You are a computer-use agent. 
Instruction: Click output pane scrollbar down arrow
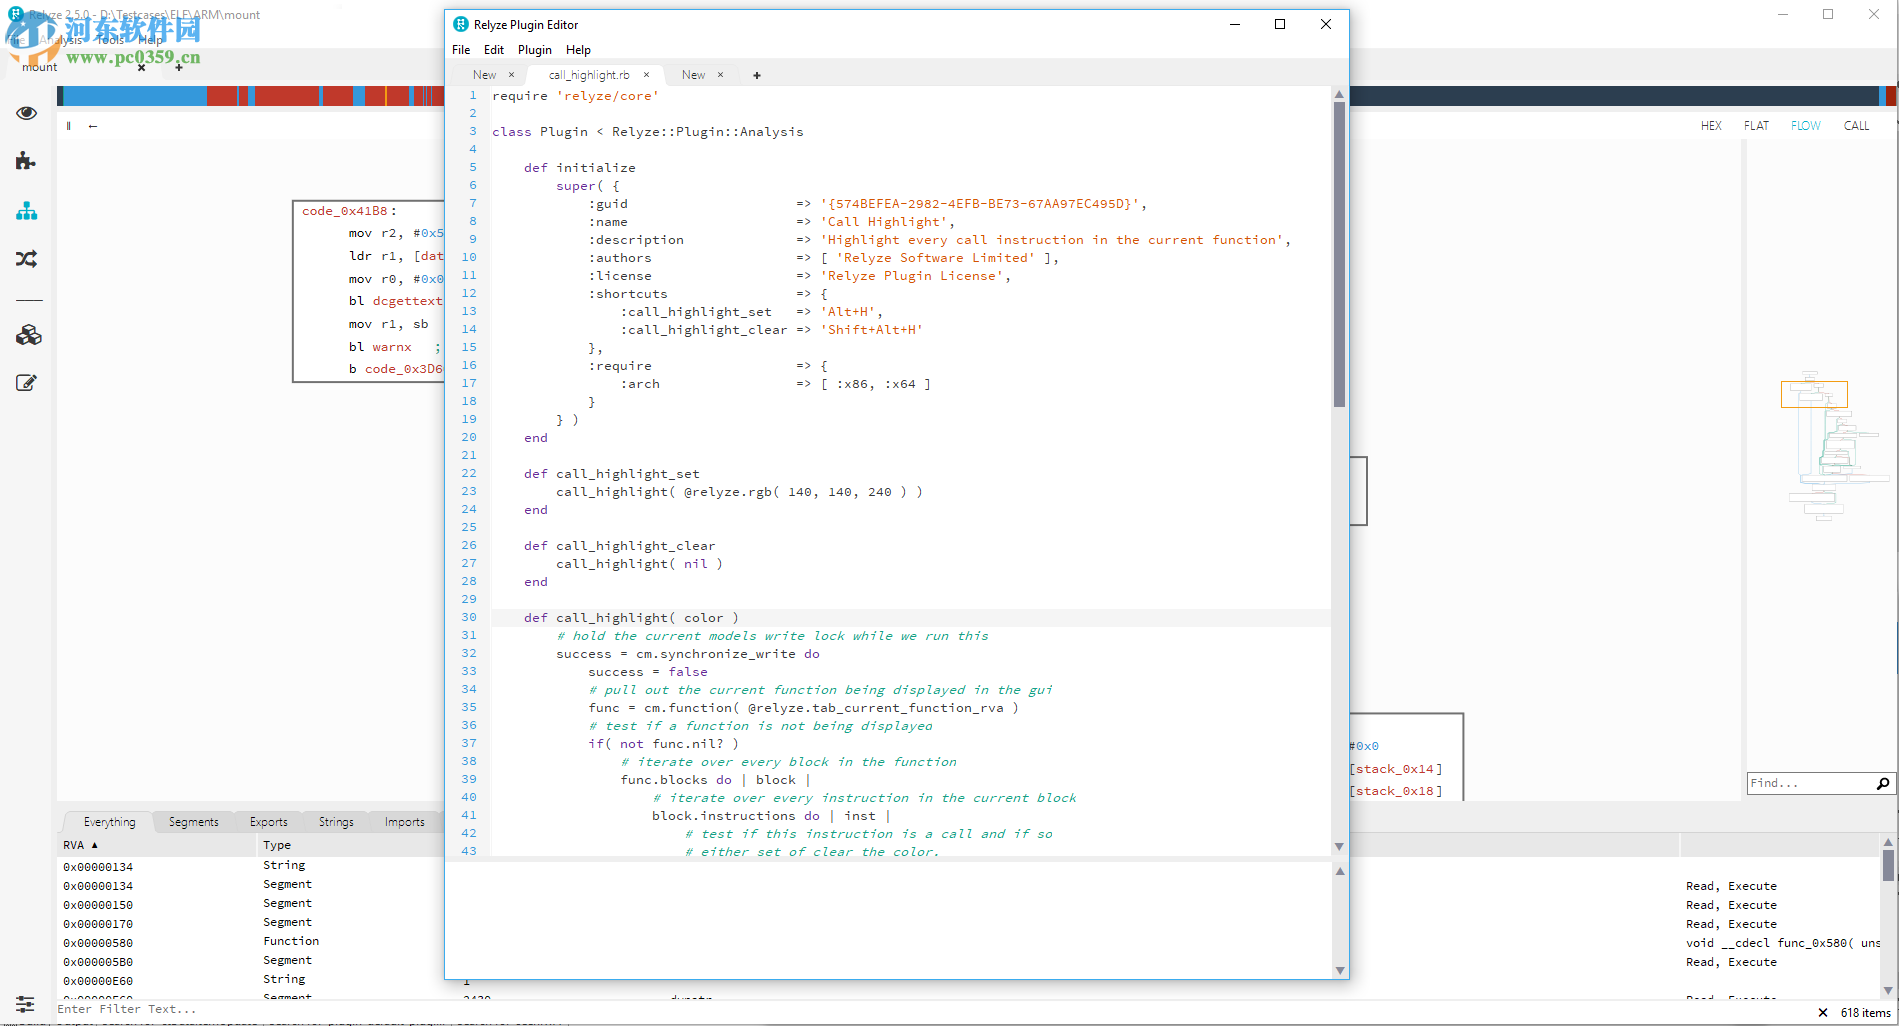pos(1339,970)
